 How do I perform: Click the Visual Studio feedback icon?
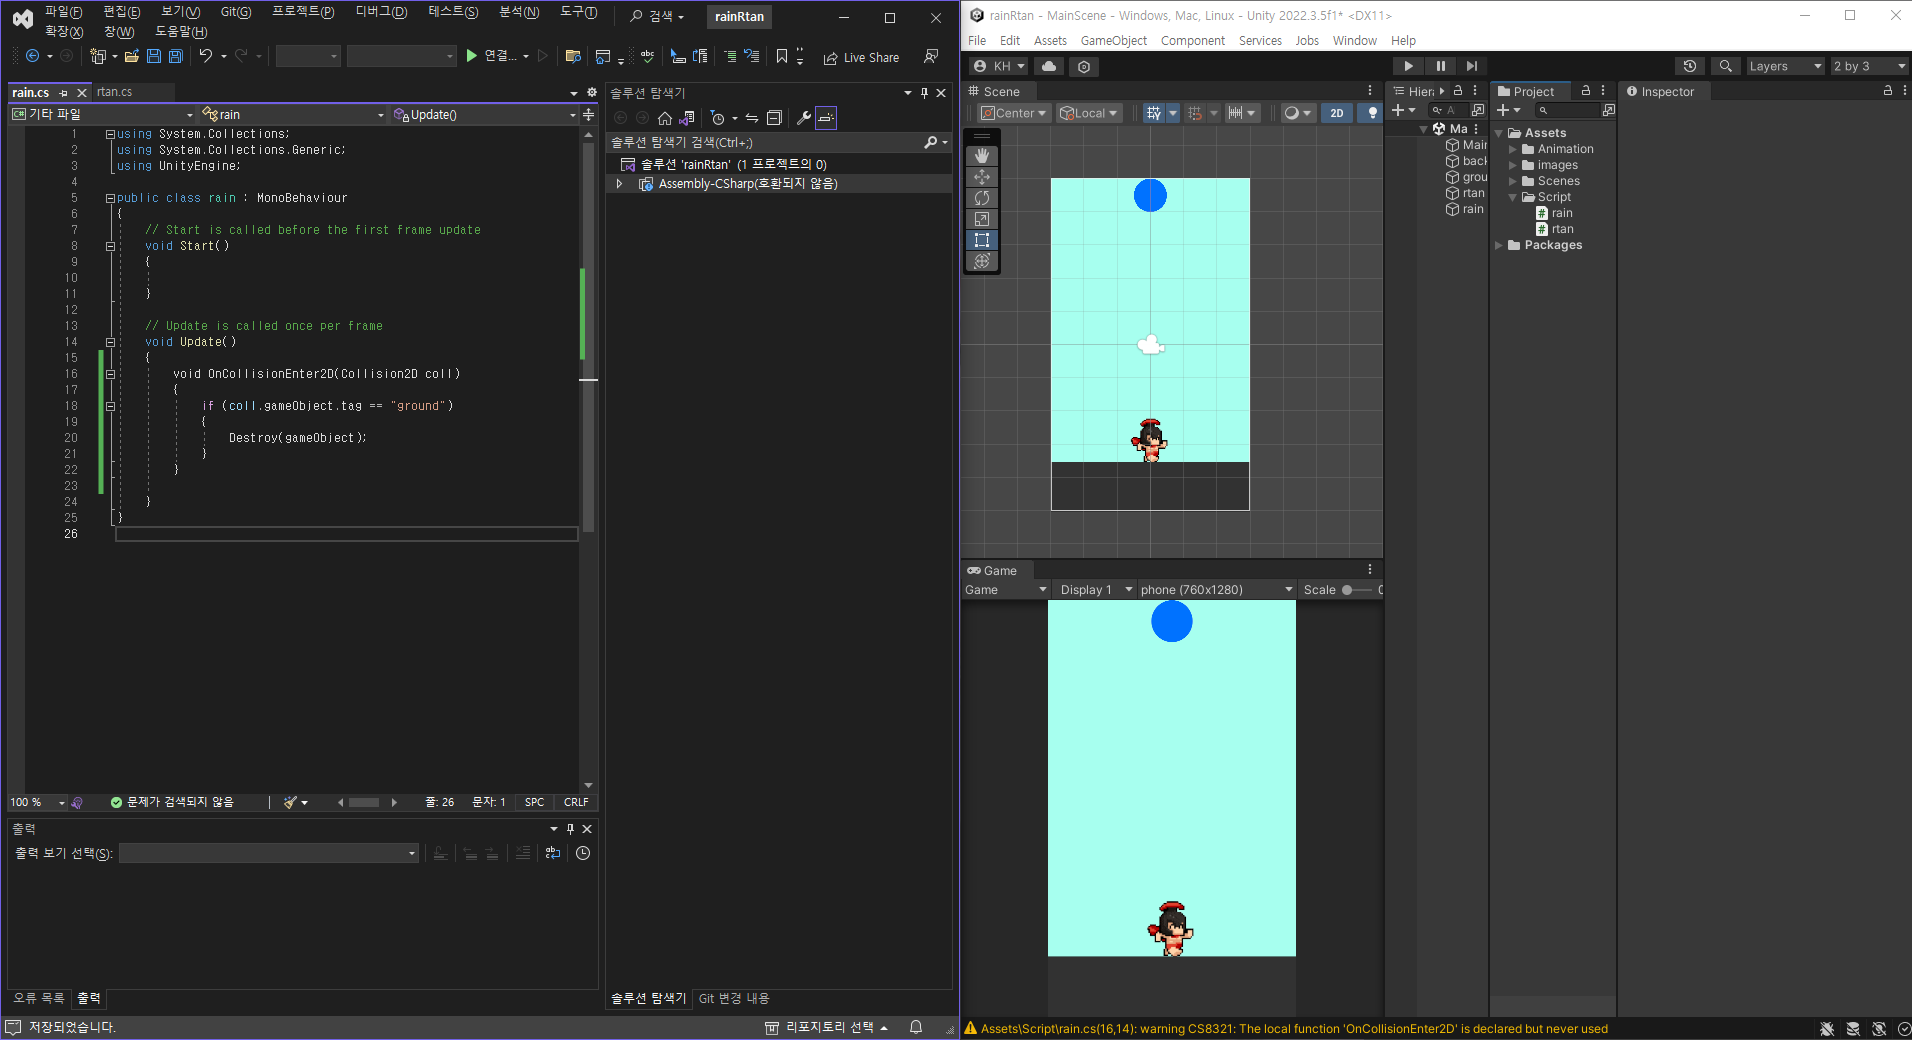[931, 57]
